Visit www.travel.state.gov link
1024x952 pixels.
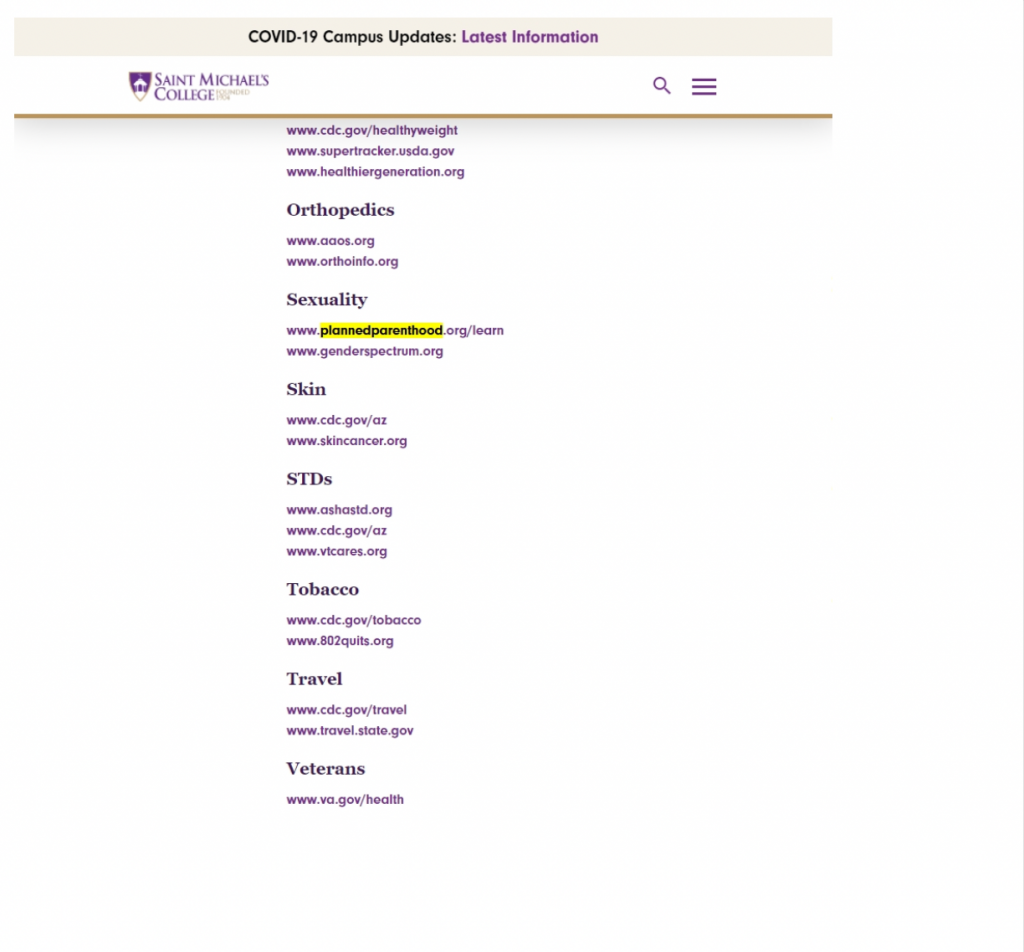point(350,731)
